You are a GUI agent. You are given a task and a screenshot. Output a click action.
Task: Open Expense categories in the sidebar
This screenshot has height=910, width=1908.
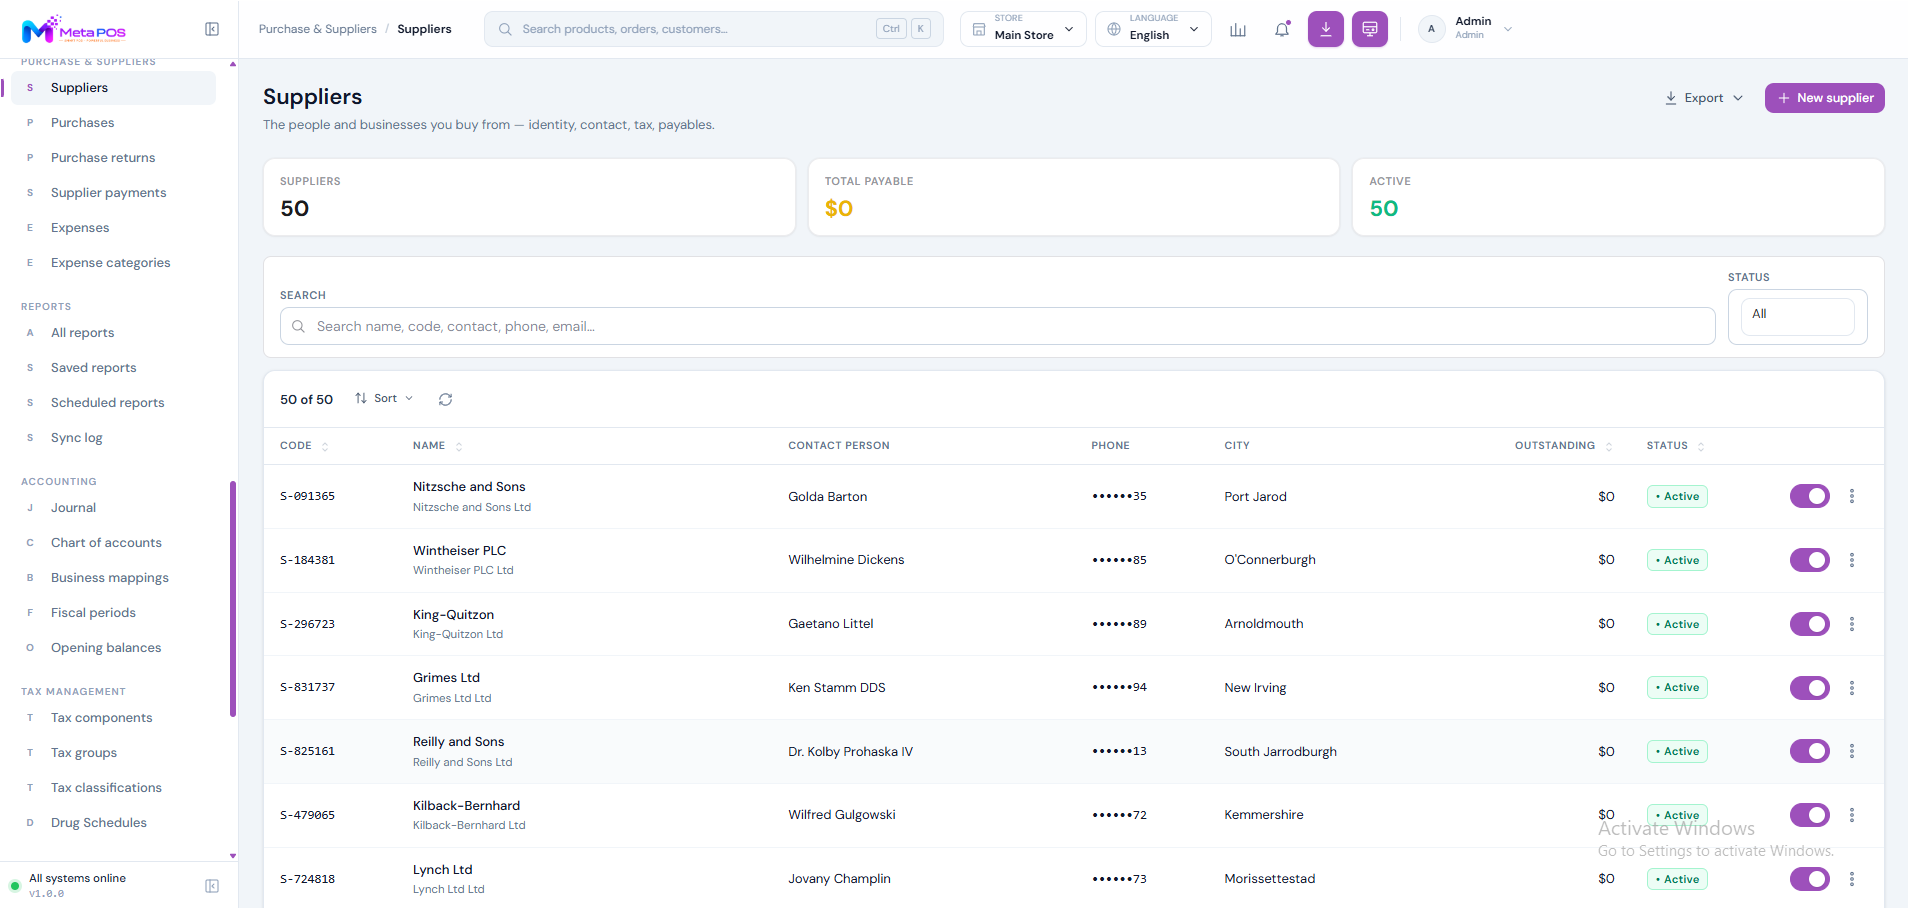coord(111,263)
